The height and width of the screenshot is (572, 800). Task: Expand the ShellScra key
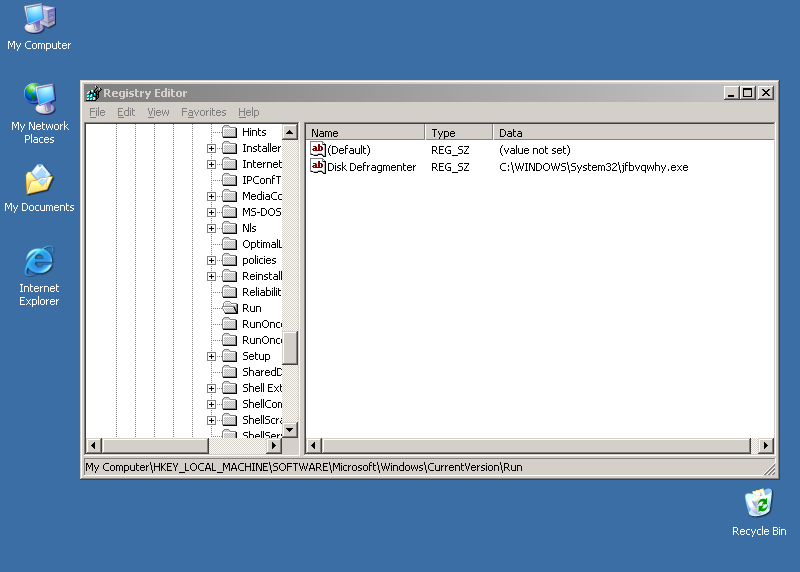pyautogui.click(x=211, y=420)
